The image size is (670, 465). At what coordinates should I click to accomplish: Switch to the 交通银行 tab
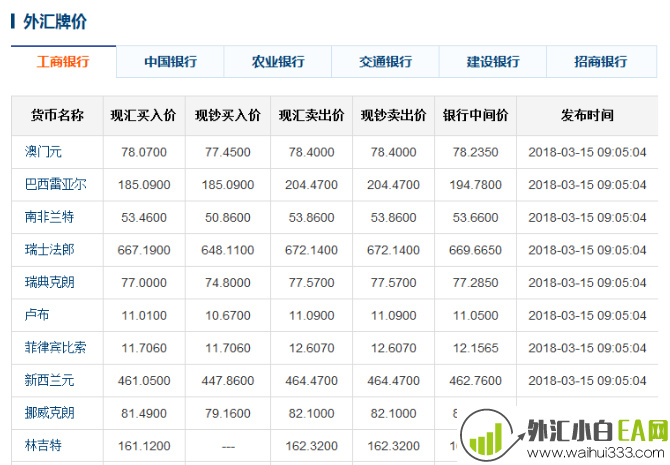[385, 62]
